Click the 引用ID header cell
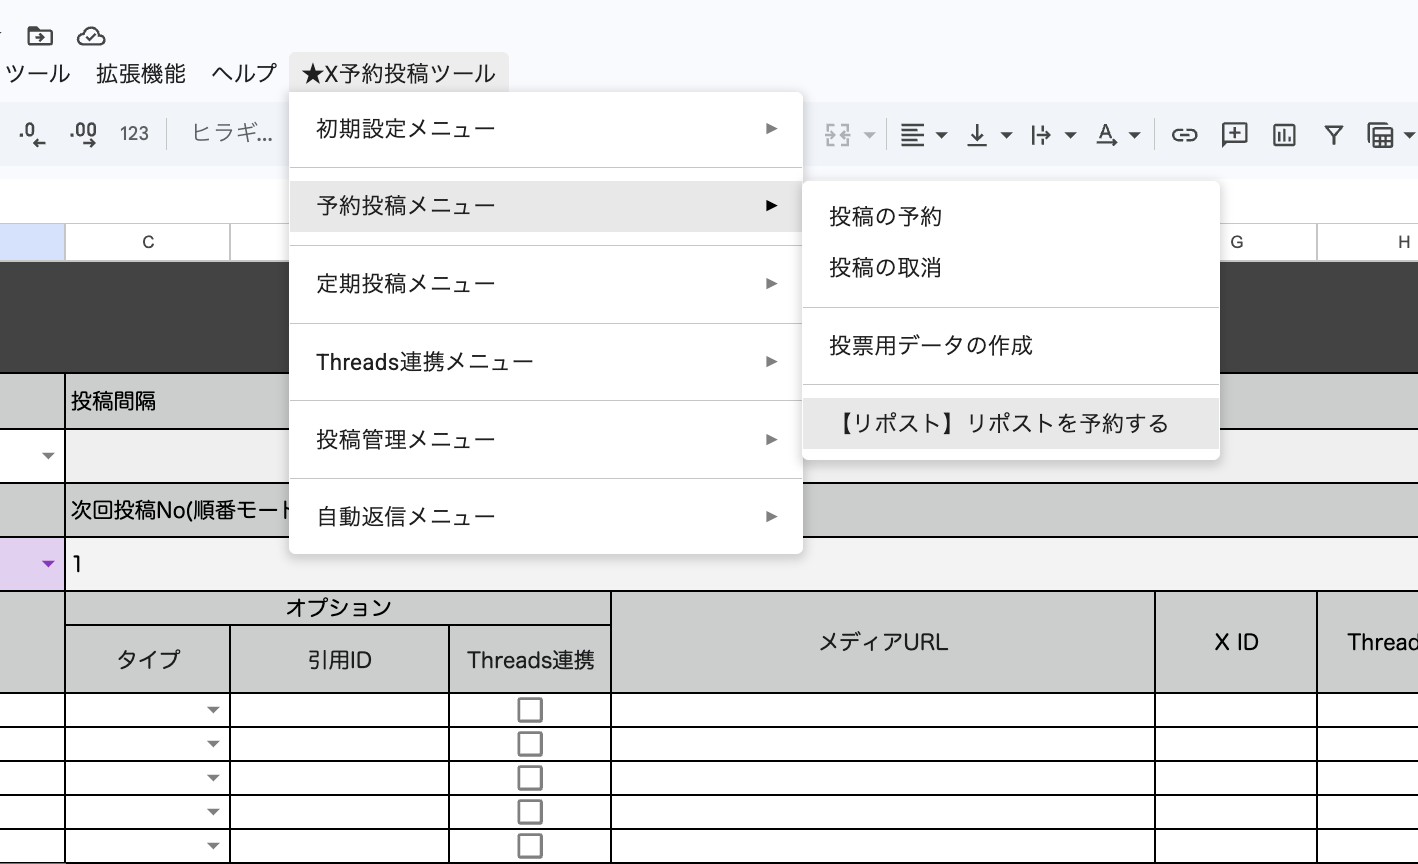 (x=340, y=659)
